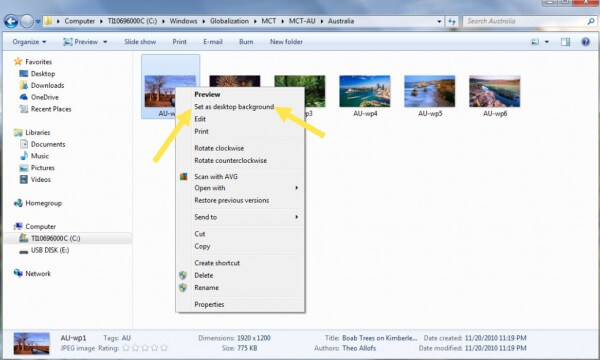The width and height of the screenshot is (600, 360).
Task: Click the Back navigation arrow button
Action: point(11,21)
